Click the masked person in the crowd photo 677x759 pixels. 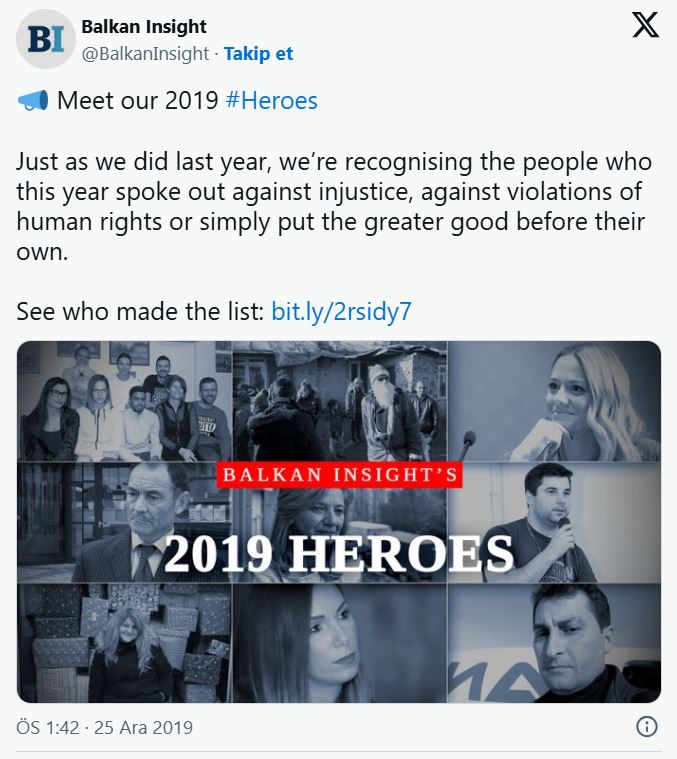pyautogui.click(x=382, y=405)
